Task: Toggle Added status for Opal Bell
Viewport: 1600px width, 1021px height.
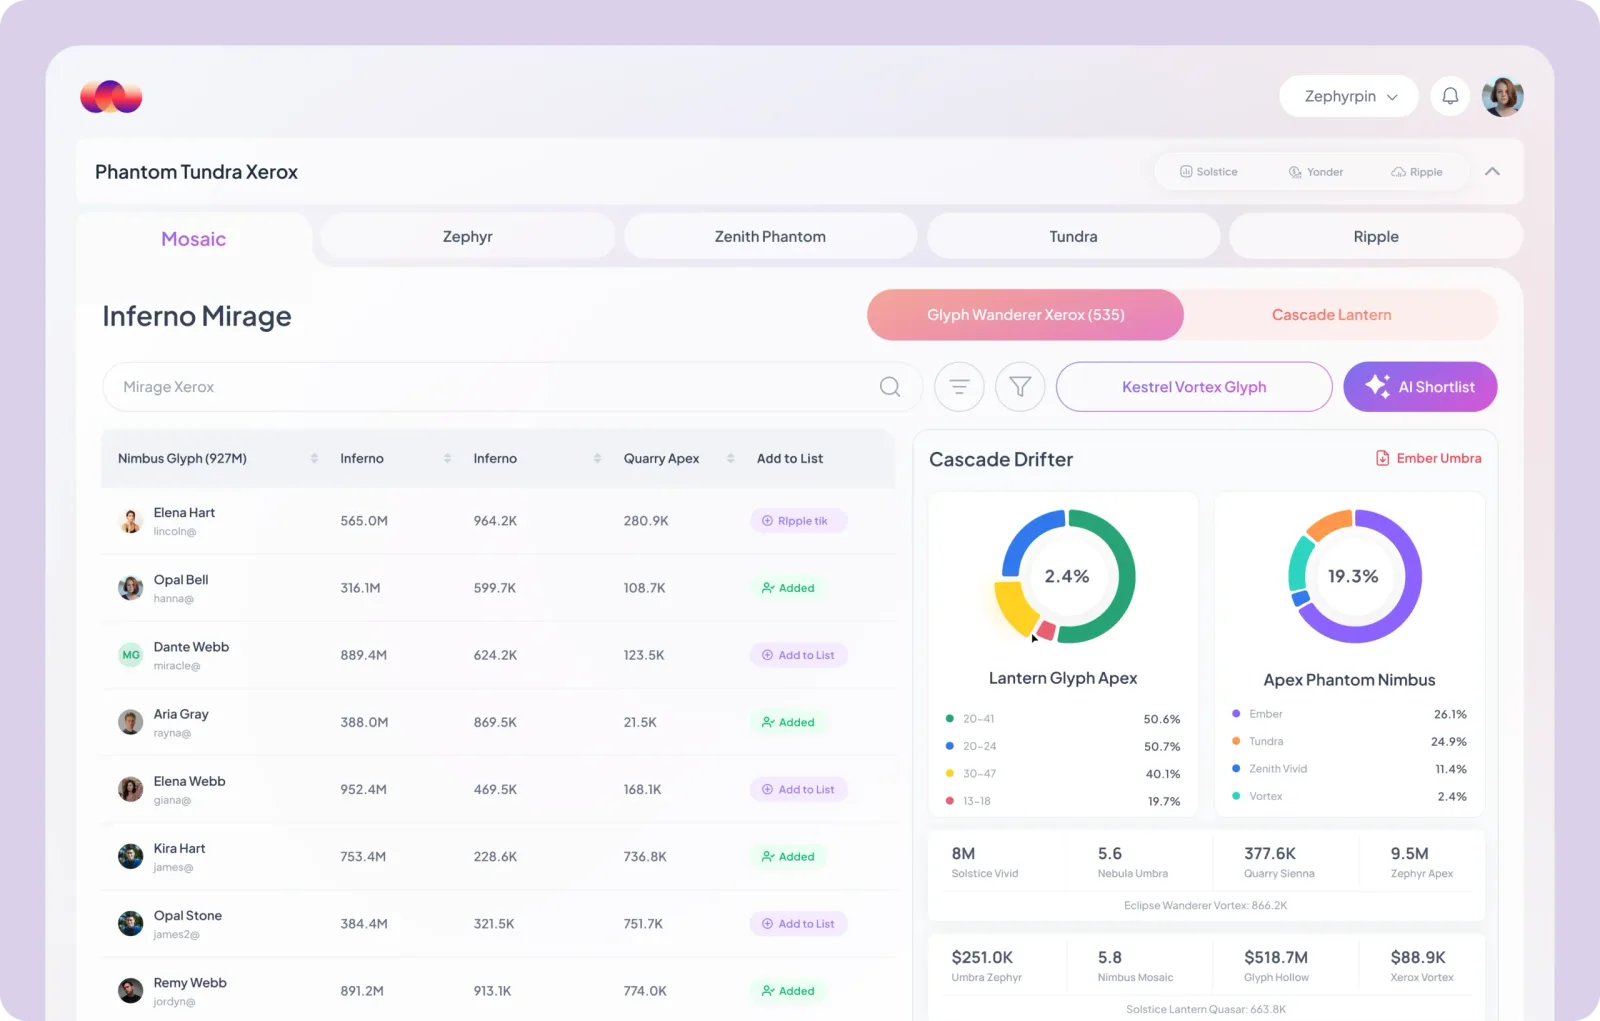Action: (788, 588)
